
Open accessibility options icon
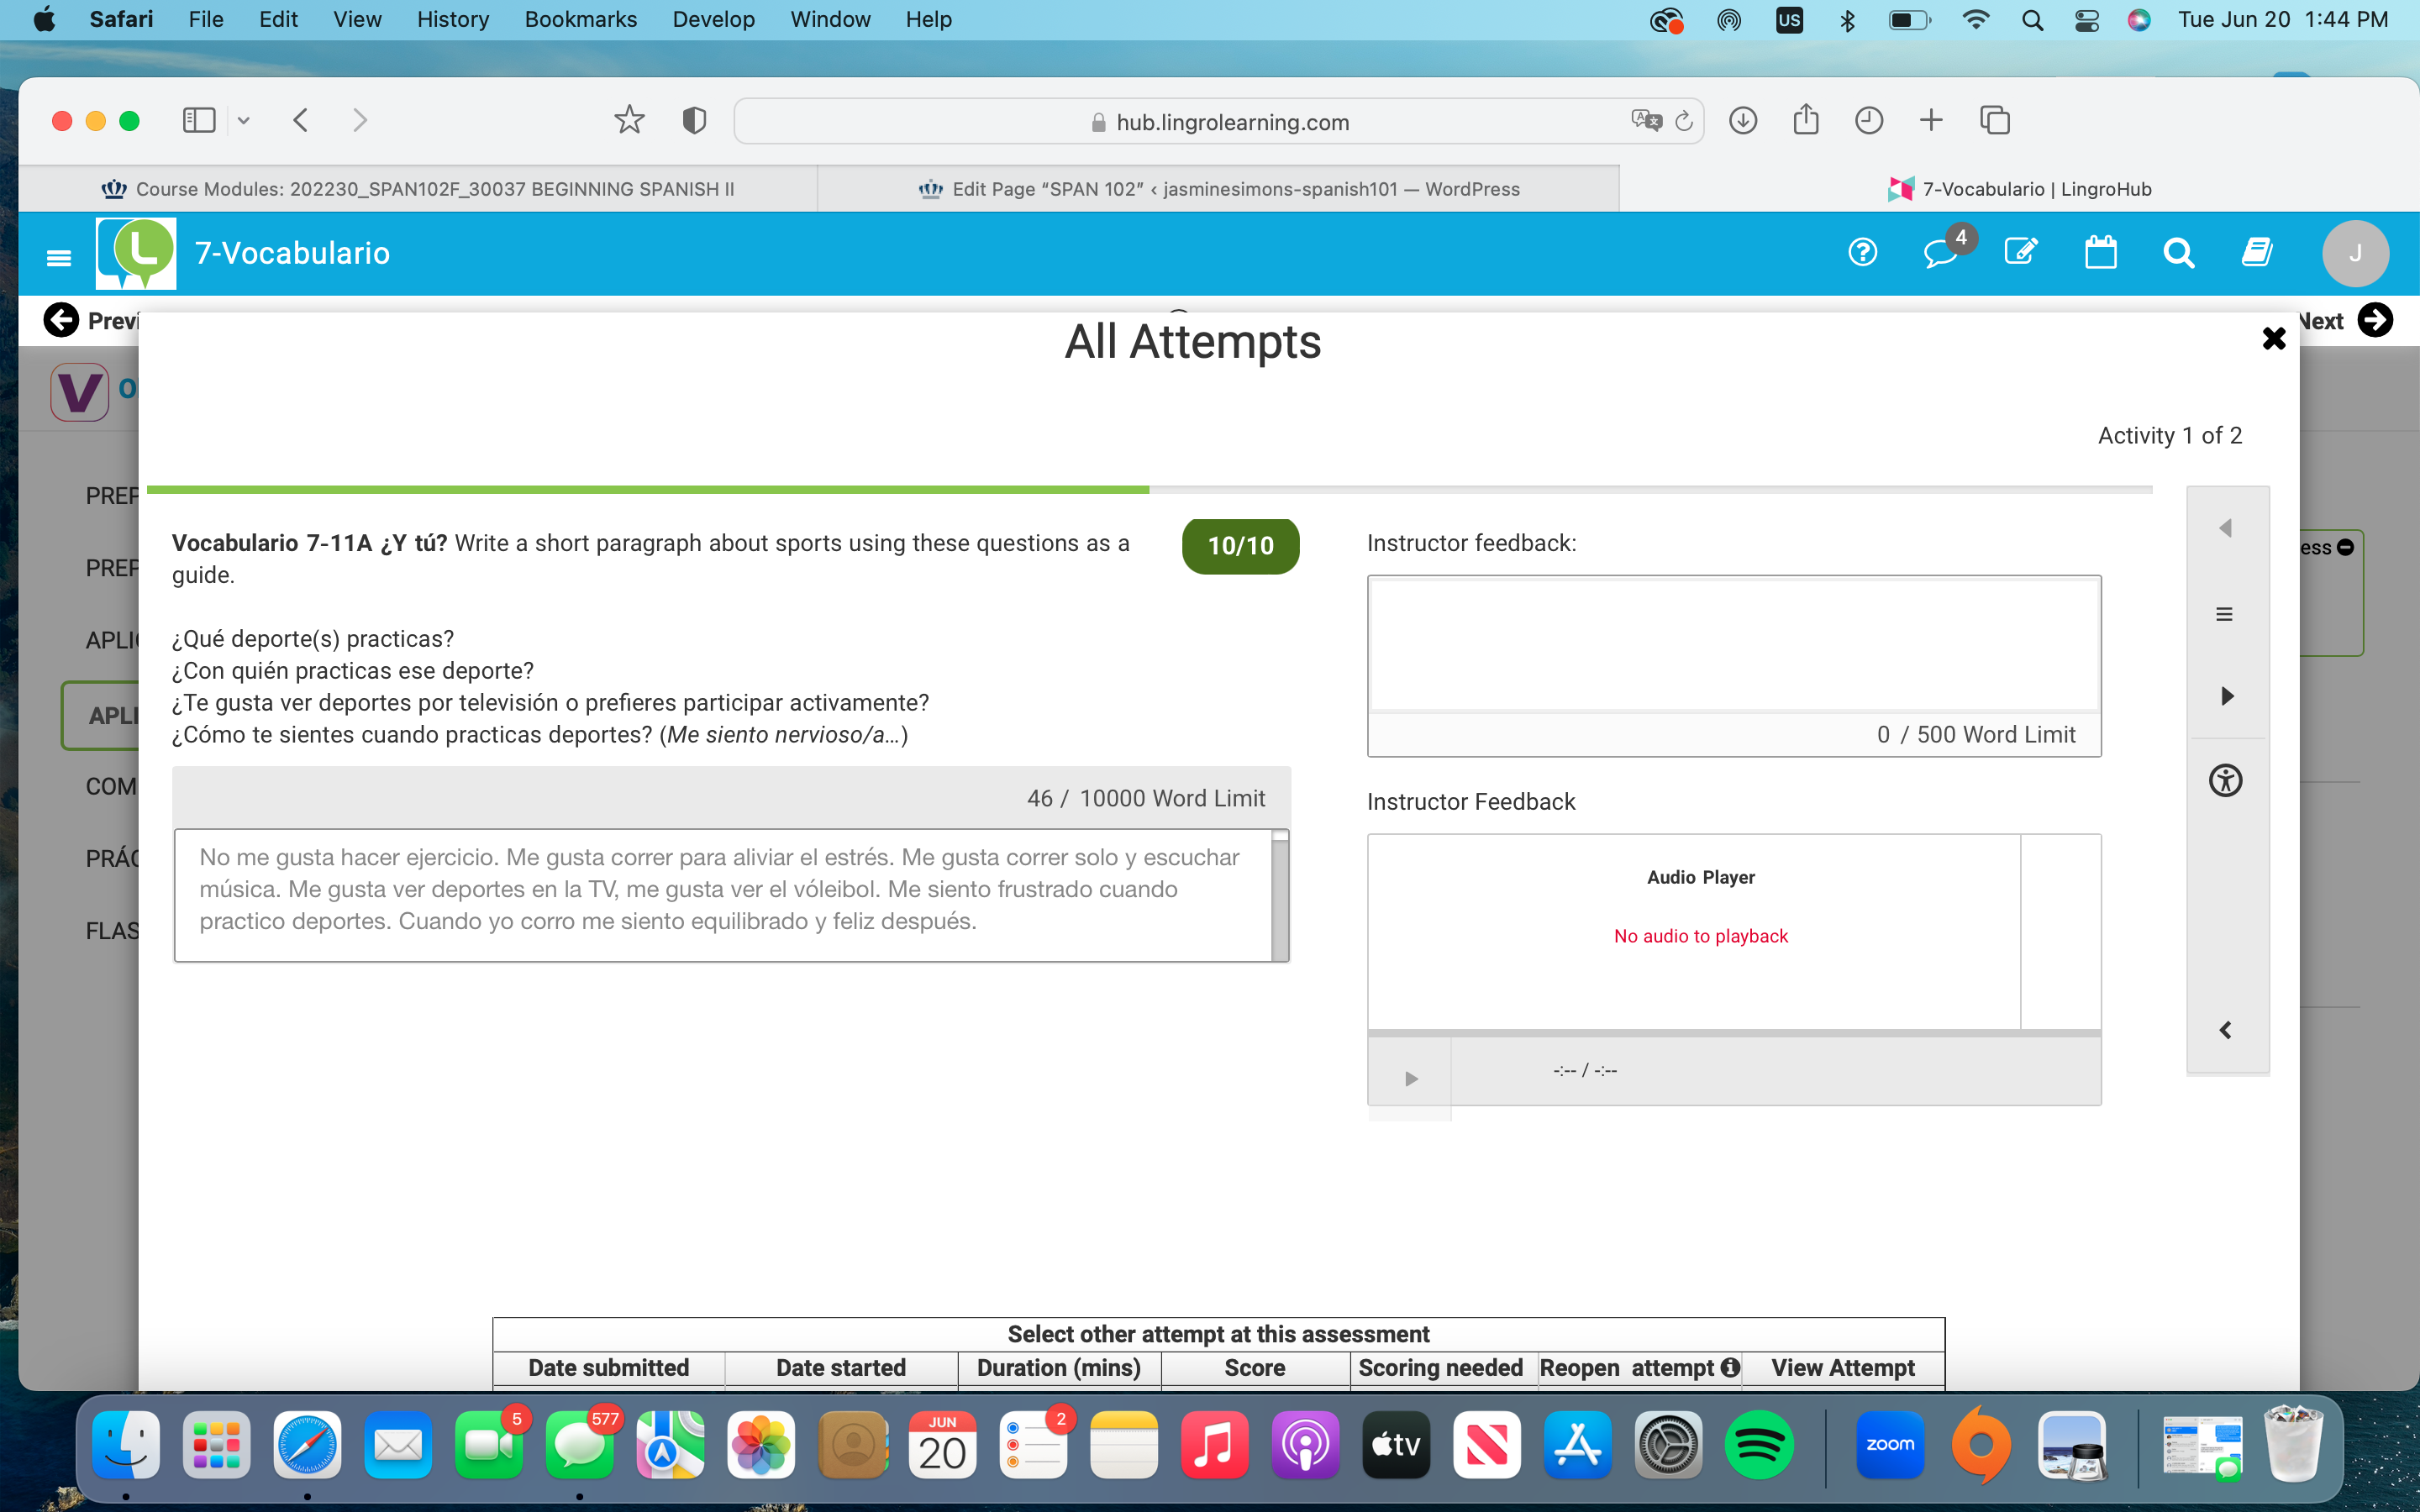[2225, 780]
